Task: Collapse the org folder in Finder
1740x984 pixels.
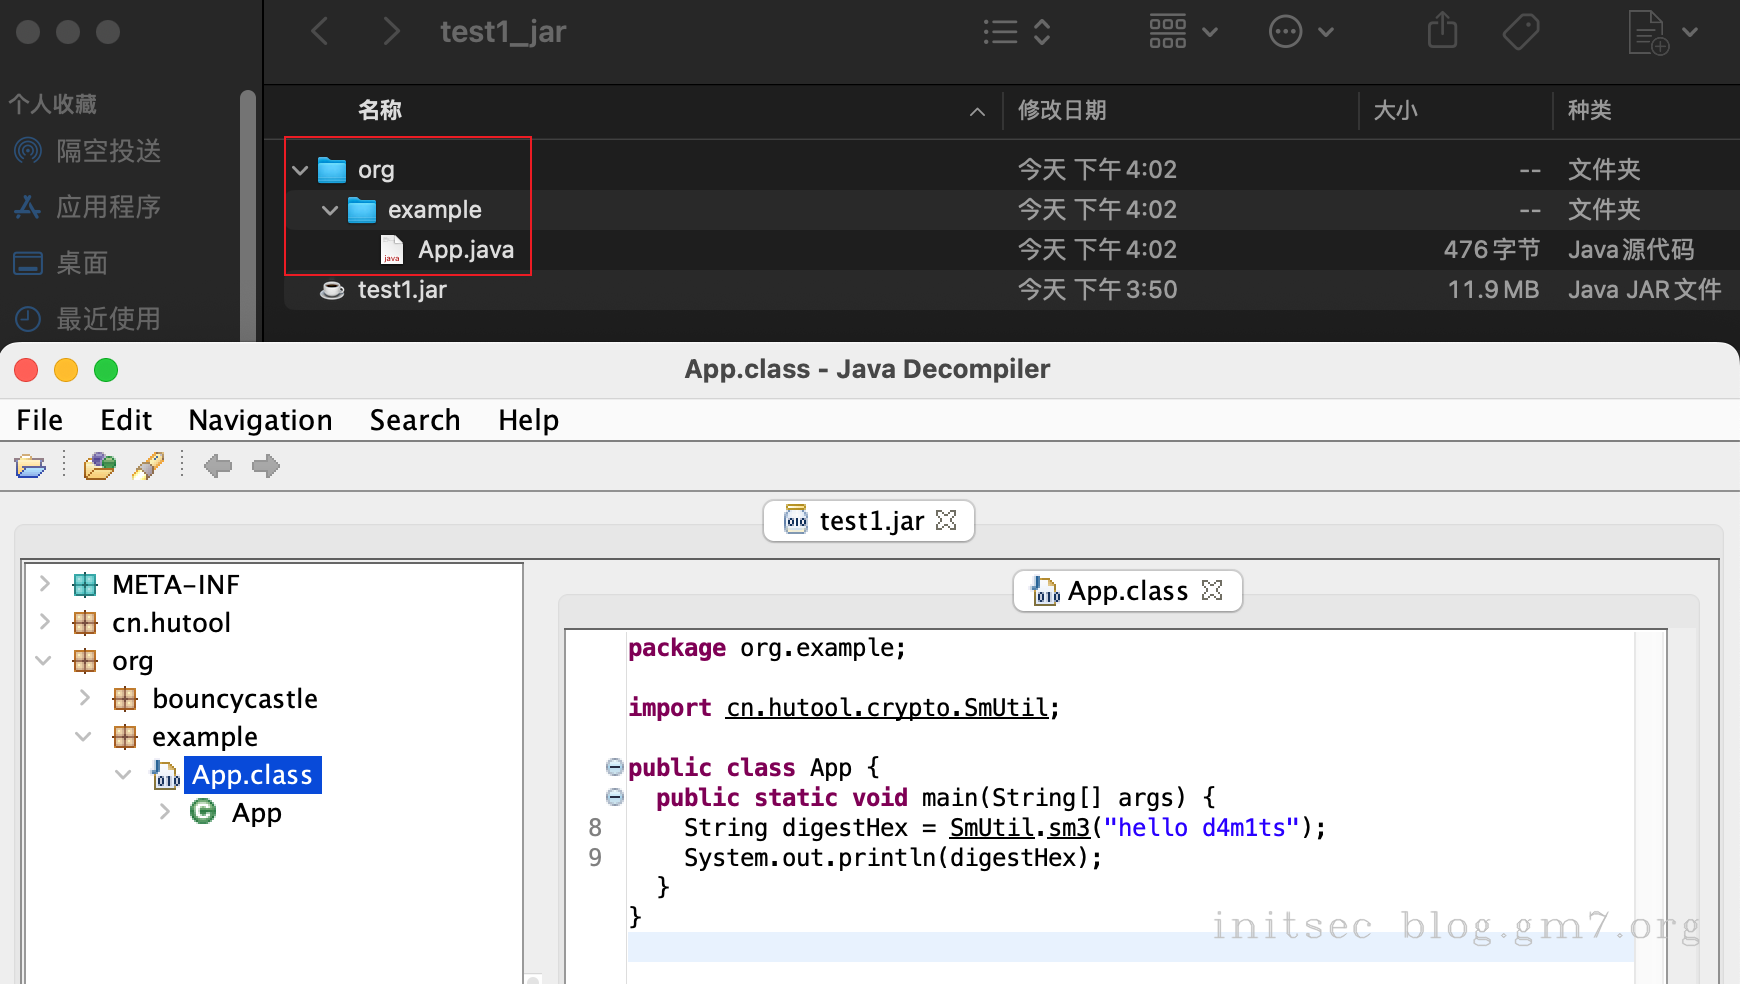Action: pos(300,170)
